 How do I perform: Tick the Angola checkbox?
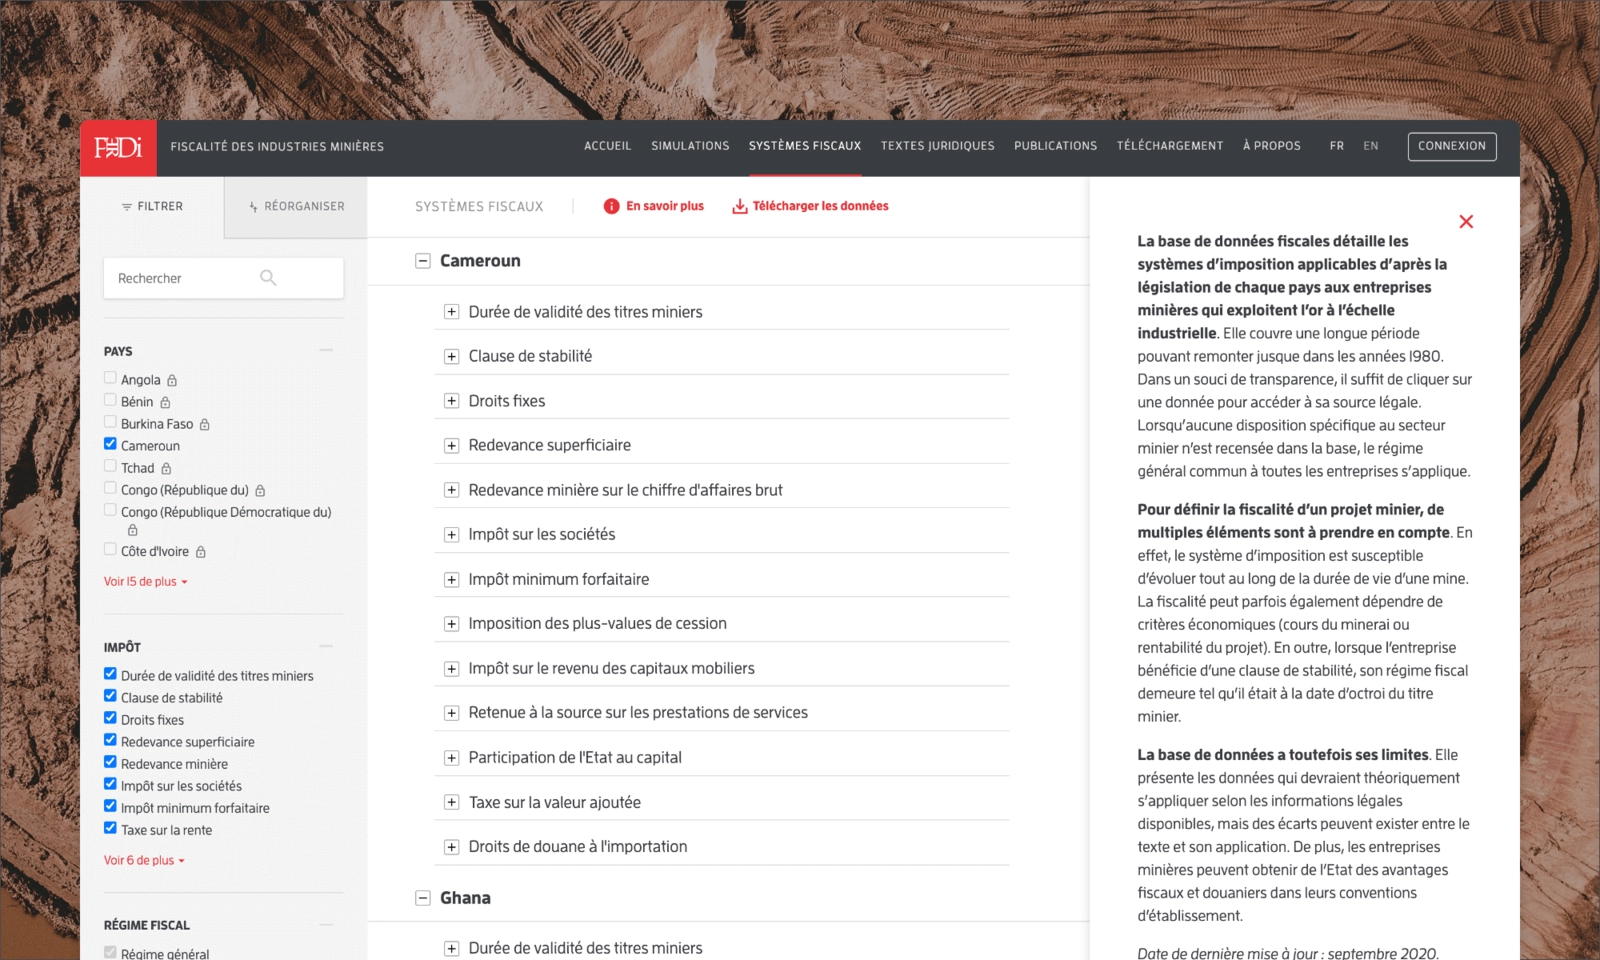click(x=110, y=378)
